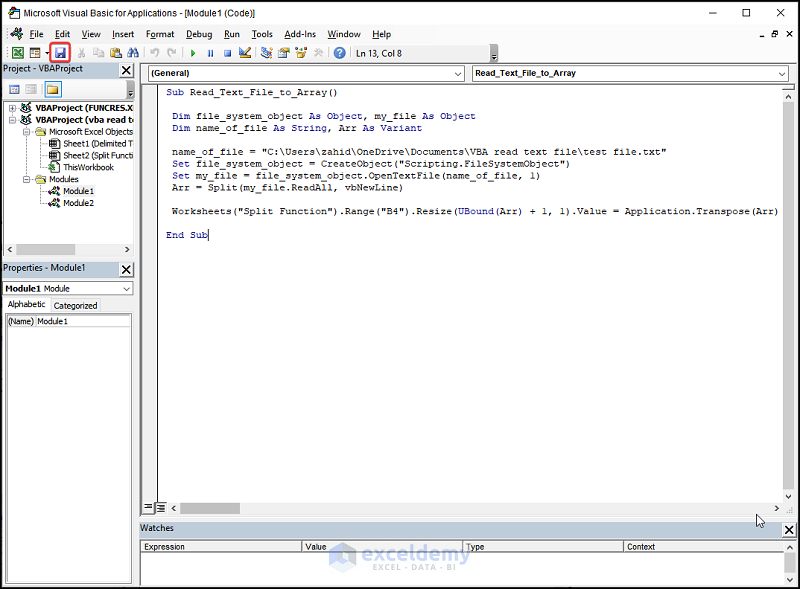This screenshot has width=800, height=589.
Task: Collapse the Modules folder in the project tree
Action: 28,180
